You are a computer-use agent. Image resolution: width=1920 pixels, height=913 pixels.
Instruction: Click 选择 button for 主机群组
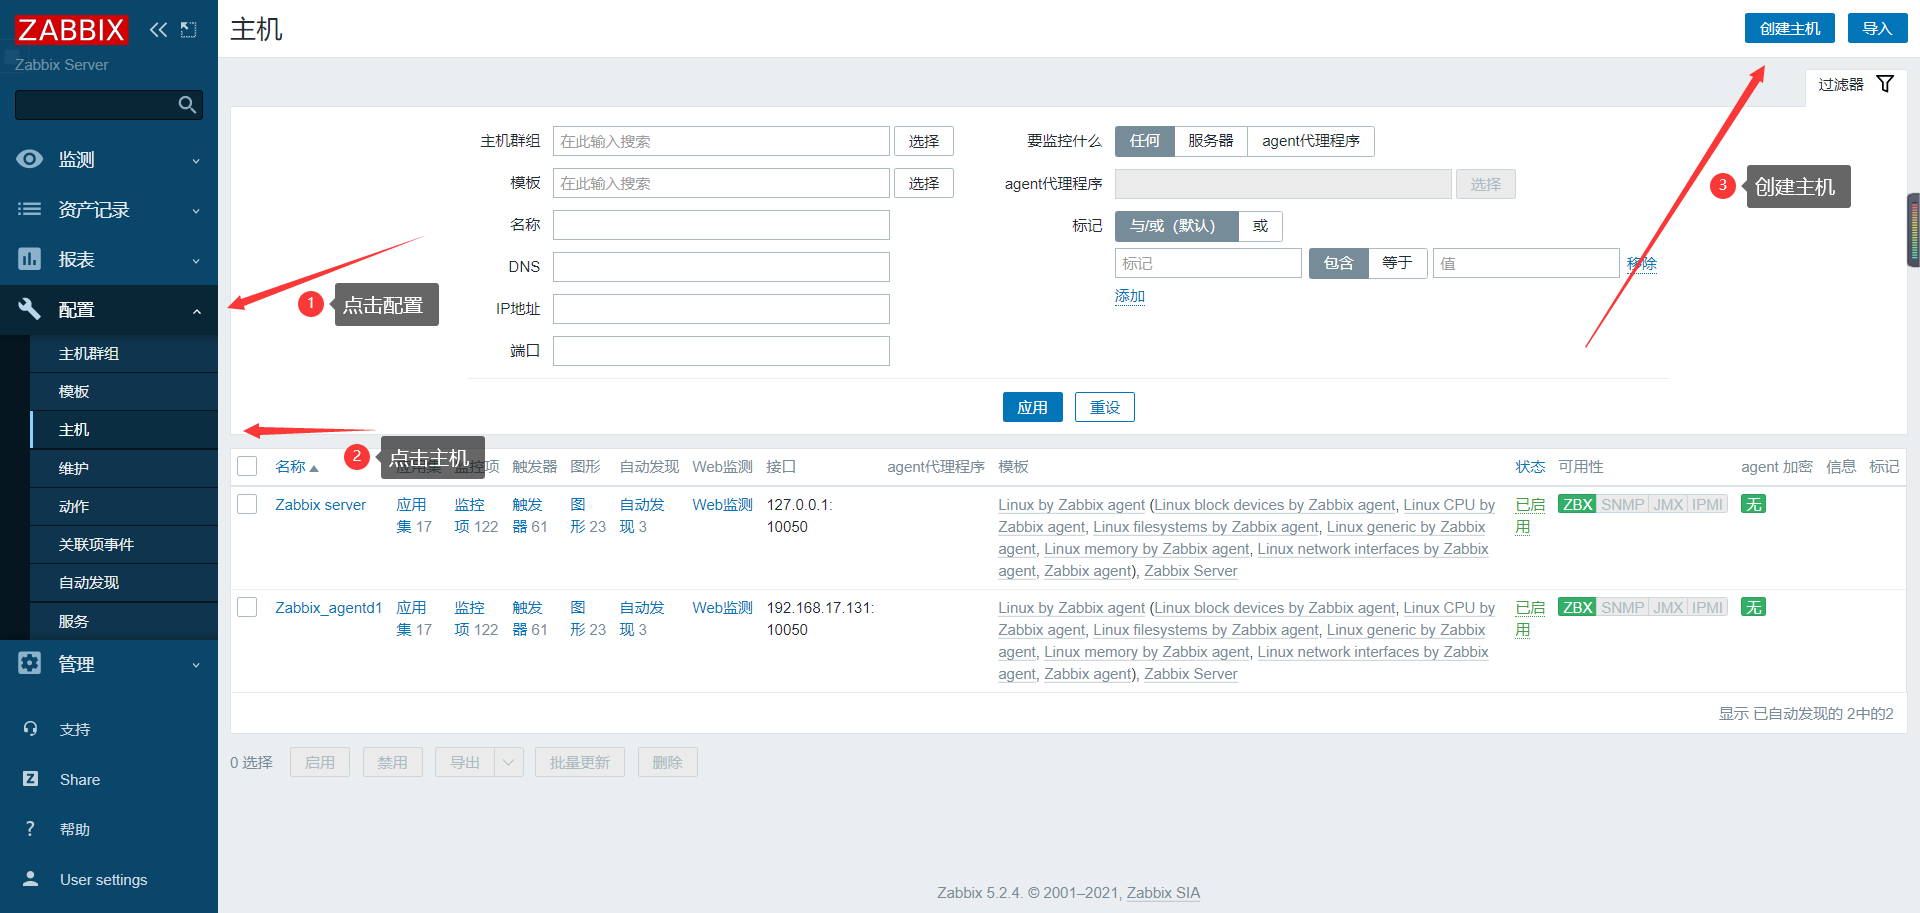(x=924, y=141)
